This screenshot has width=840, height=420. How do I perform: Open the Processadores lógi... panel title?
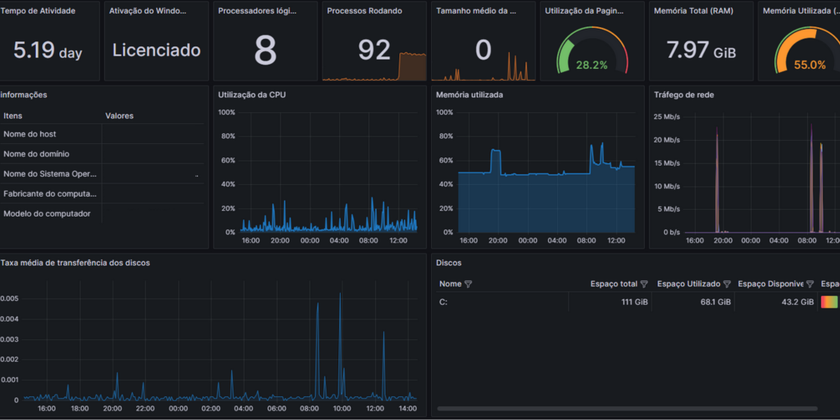click(x=255, y=11)
